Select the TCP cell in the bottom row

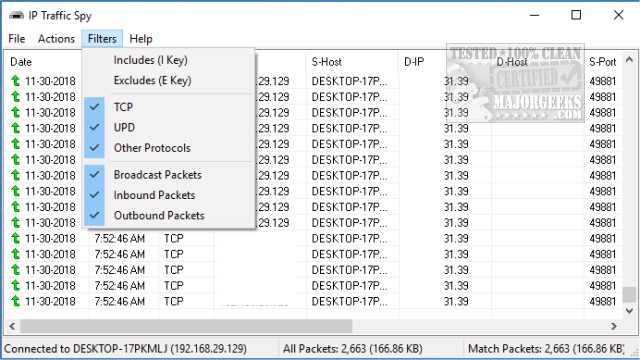click(x=174, y=302)
